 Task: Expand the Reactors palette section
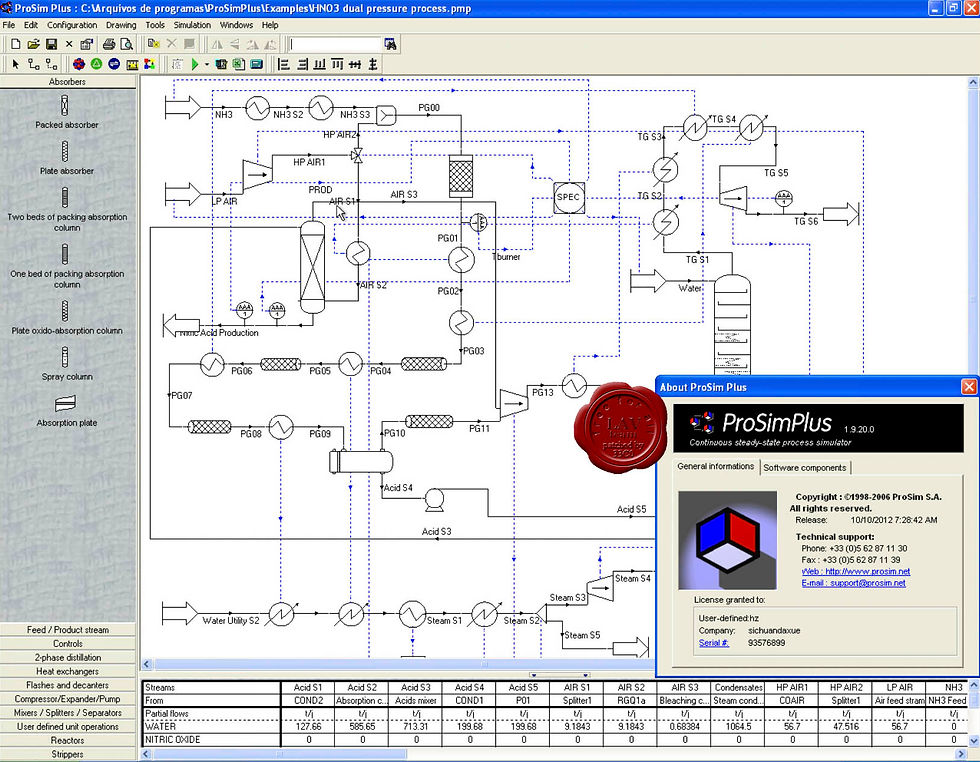coord(68,740)
